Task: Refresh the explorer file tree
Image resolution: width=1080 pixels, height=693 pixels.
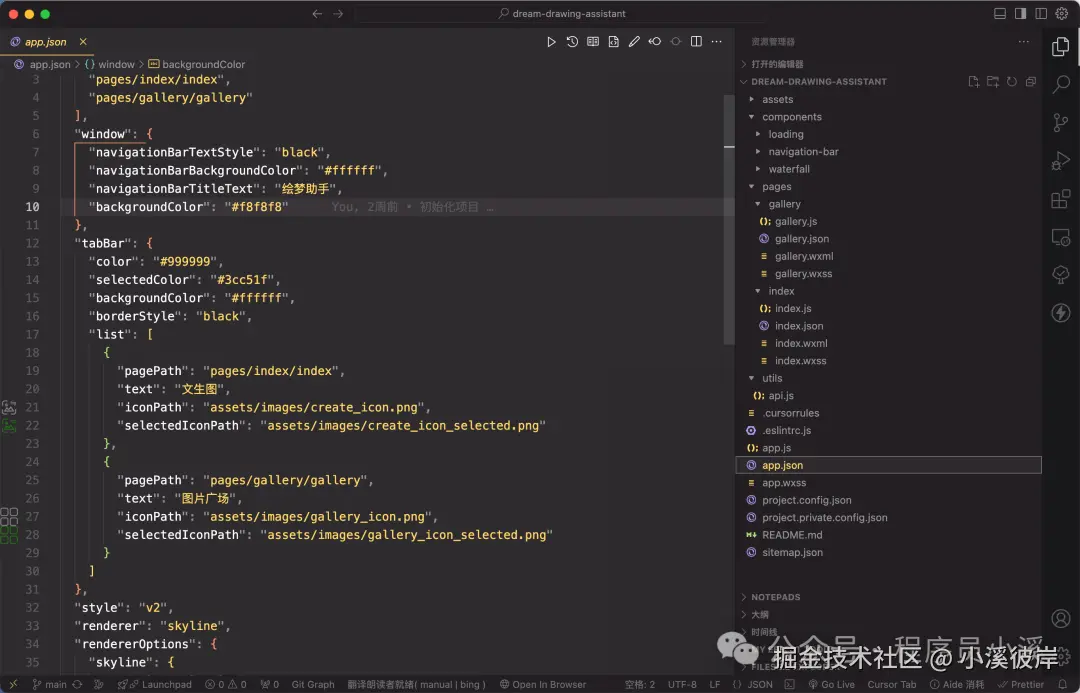Action: (x=1012, y=82)
